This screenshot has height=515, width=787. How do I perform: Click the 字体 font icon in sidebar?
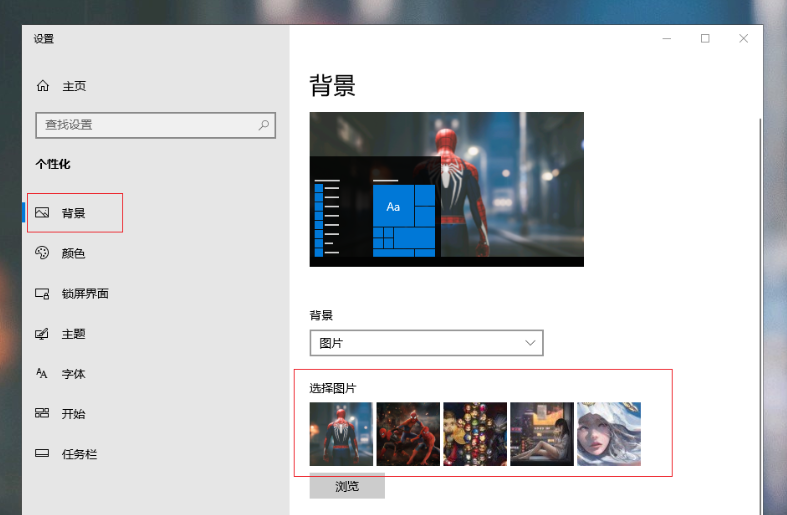click(42, 373)
